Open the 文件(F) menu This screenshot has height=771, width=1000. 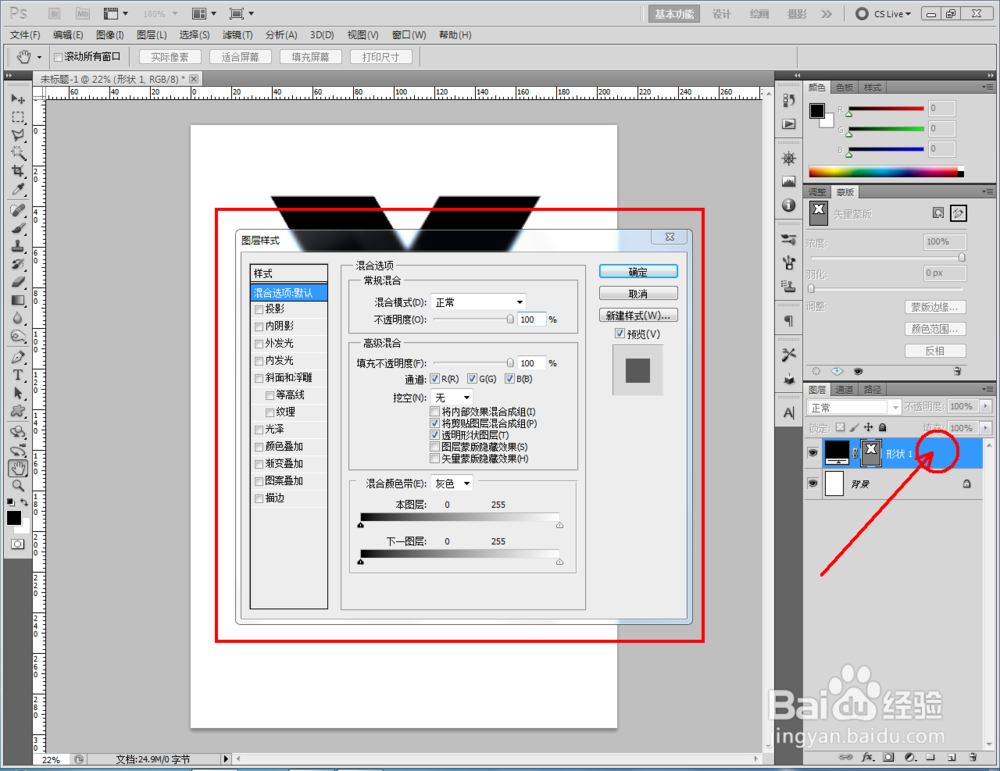tap(25, 35)
